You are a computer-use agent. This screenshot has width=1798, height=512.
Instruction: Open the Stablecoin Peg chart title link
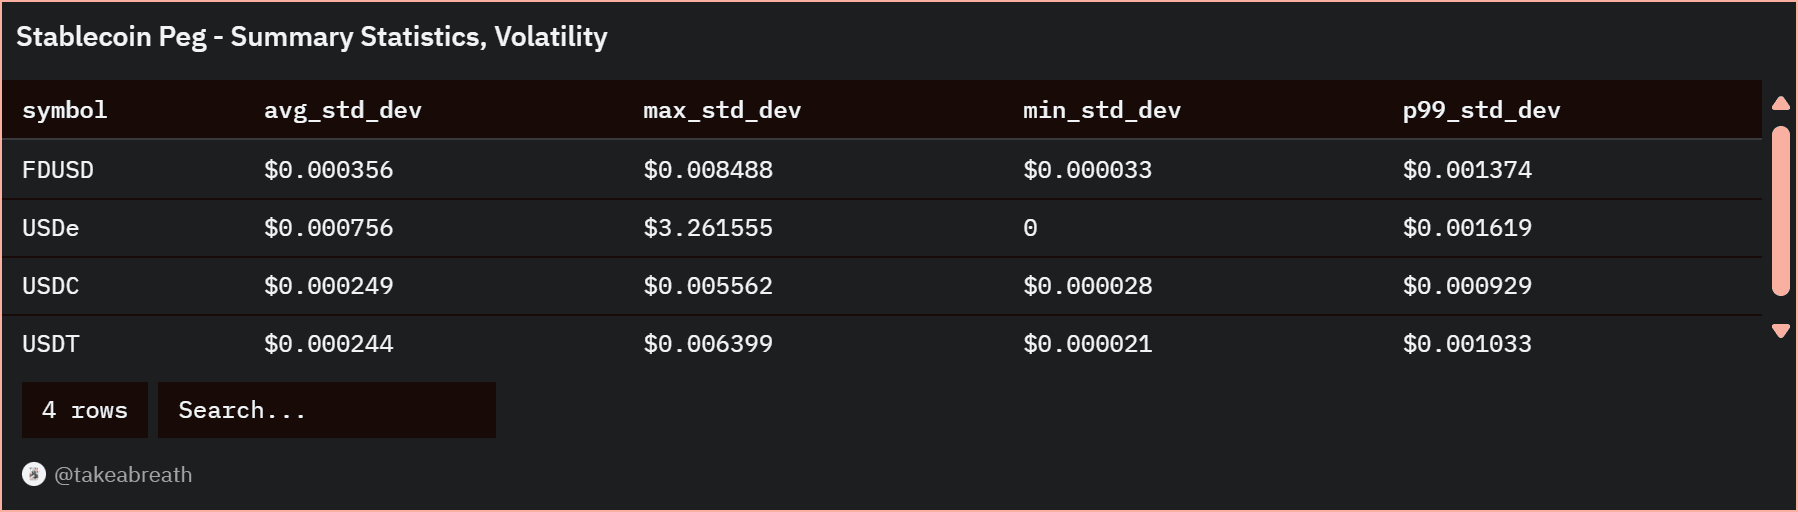(311, 37)
